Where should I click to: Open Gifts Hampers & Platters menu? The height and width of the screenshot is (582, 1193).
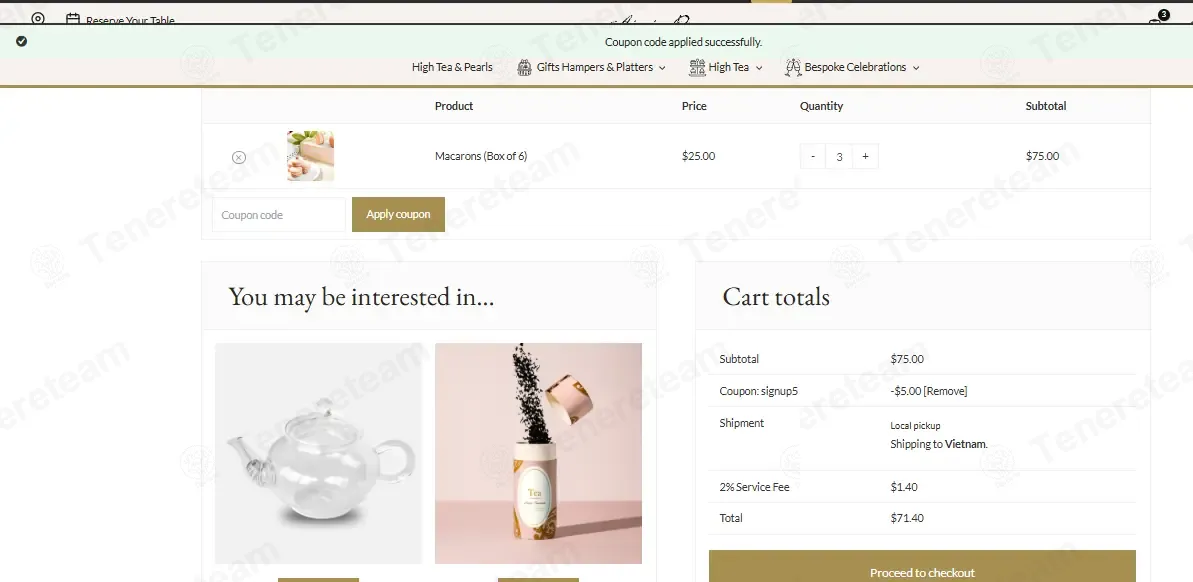595,67
